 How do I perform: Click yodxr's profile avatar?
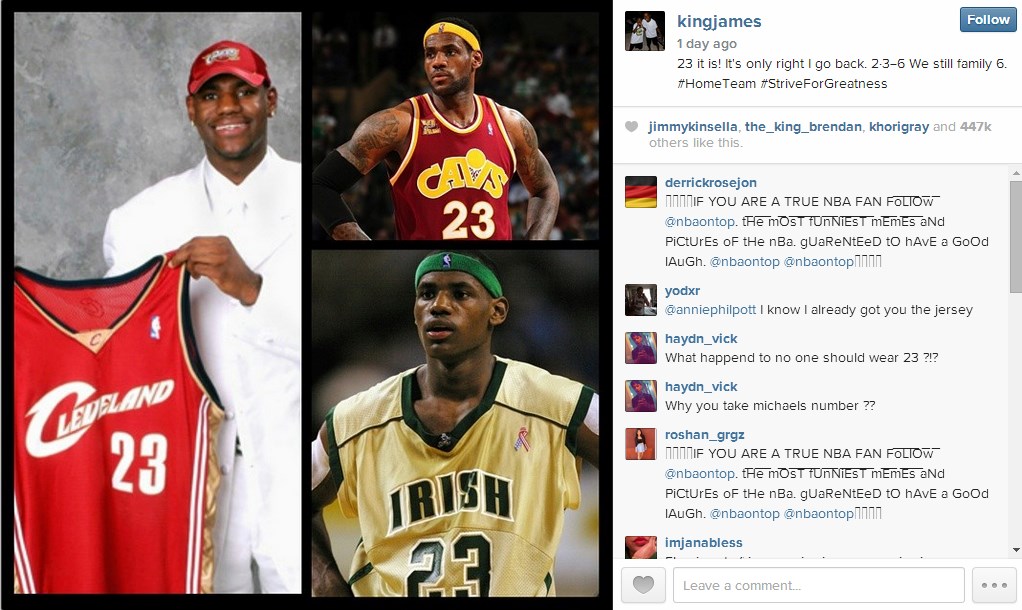point(641,300)
